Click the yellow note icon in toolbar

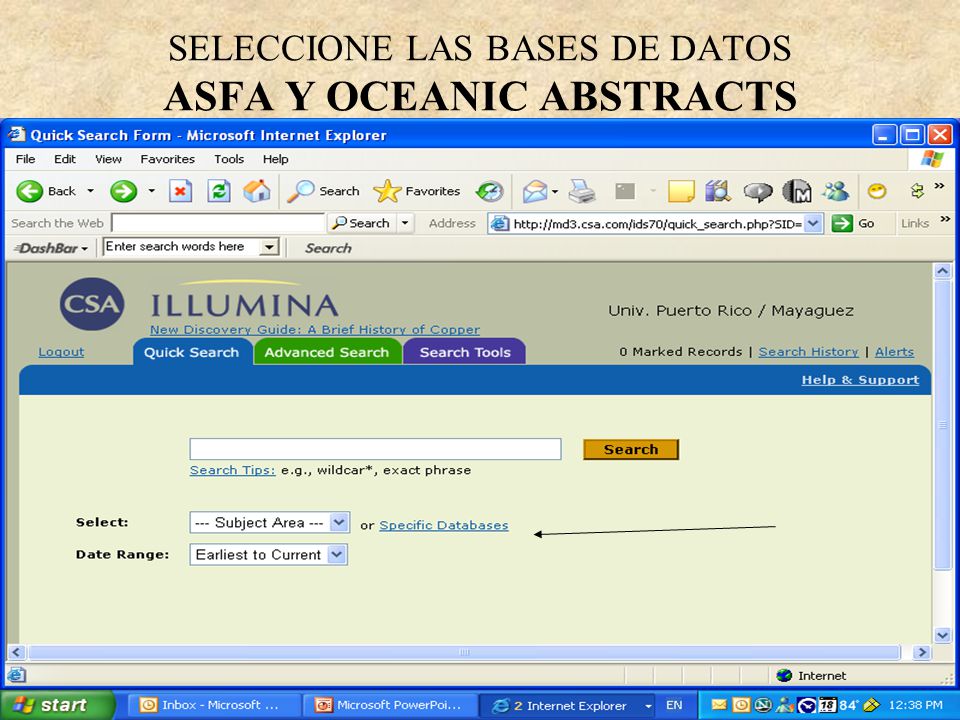(681, 191)
